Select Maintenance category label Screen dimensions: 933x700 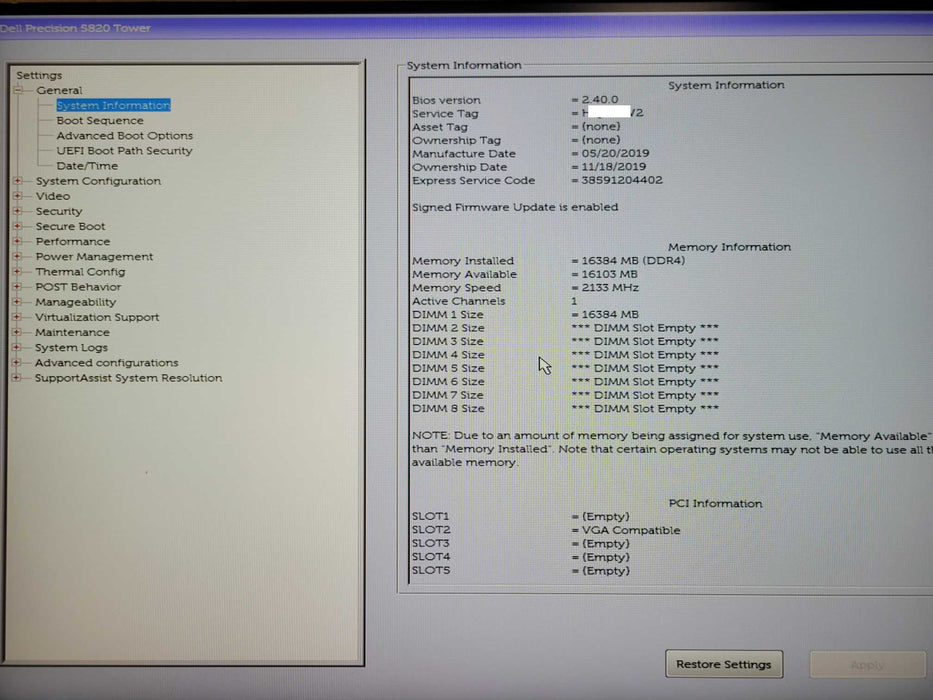point(72,332)
